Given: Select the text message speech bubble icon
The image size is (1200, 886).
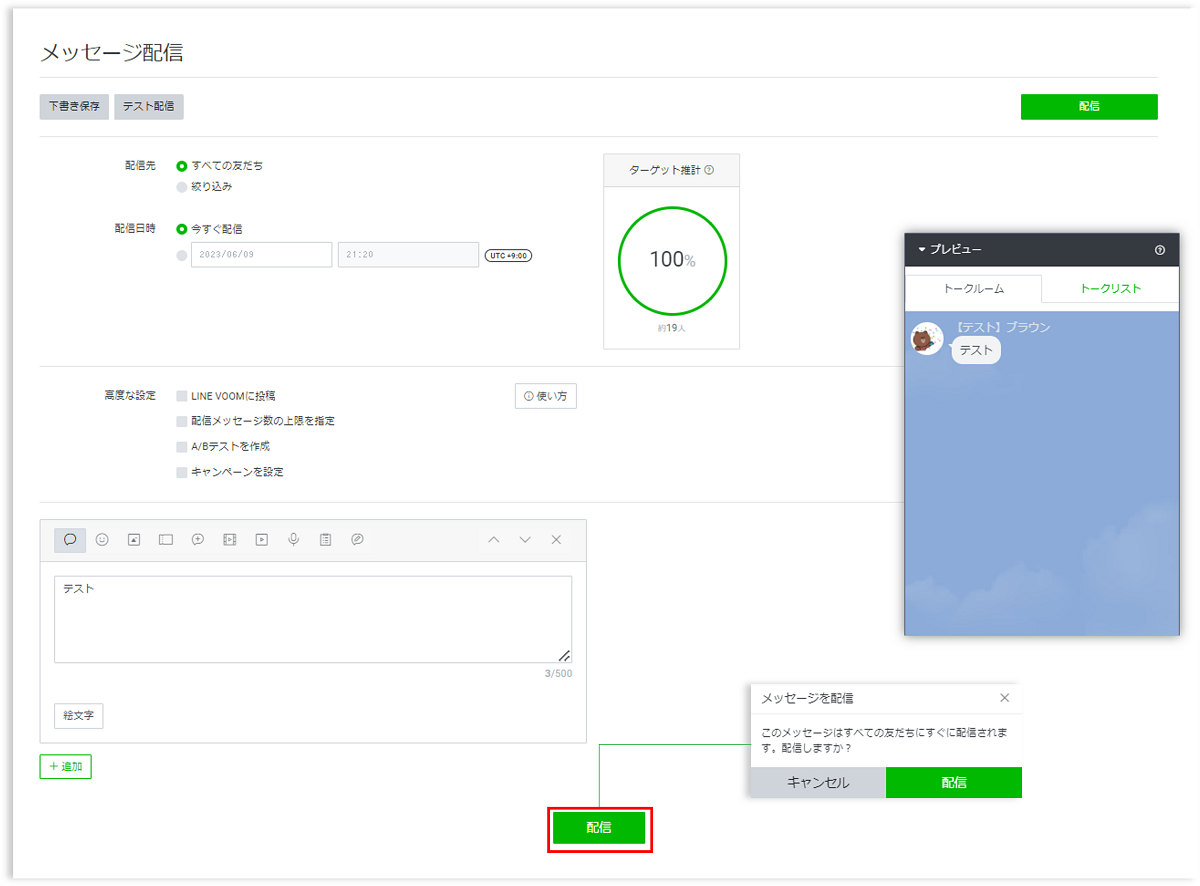Looking at the screenshot, I should pyautogui.click(x=70, y=540).
